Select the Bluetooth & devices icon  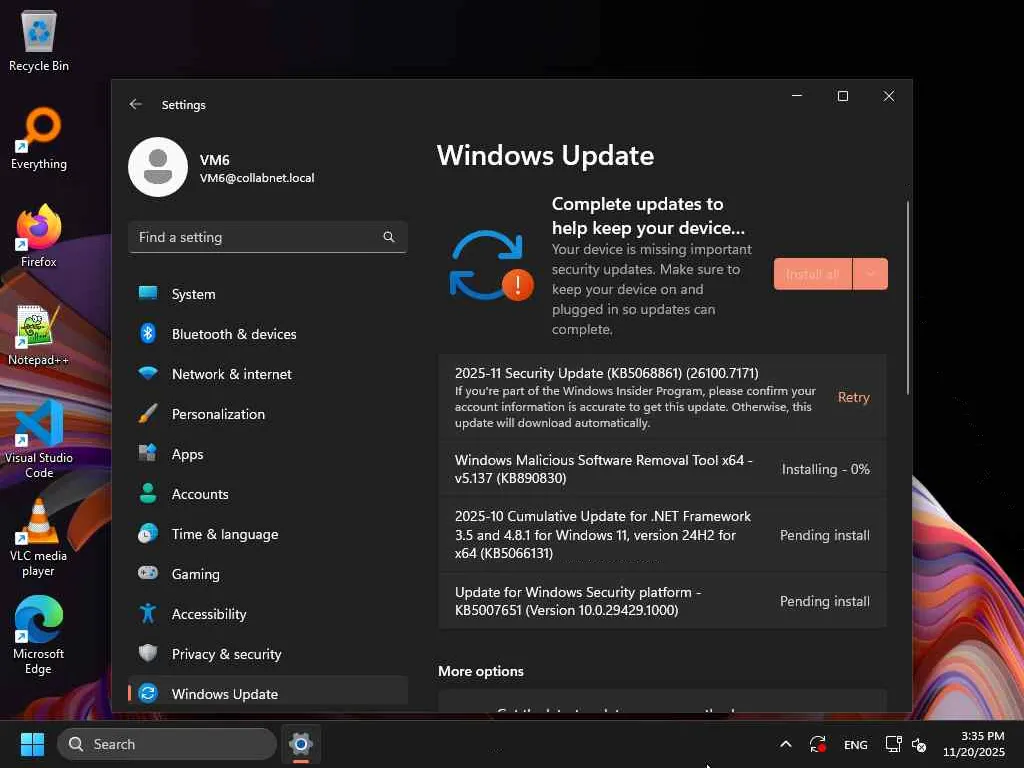click(x=148, y=334)
